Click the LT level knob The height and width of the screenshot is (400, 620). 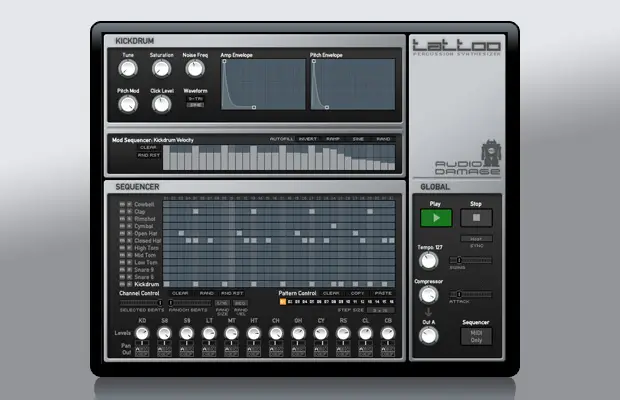pyautogui.click(x=209, y=333)
